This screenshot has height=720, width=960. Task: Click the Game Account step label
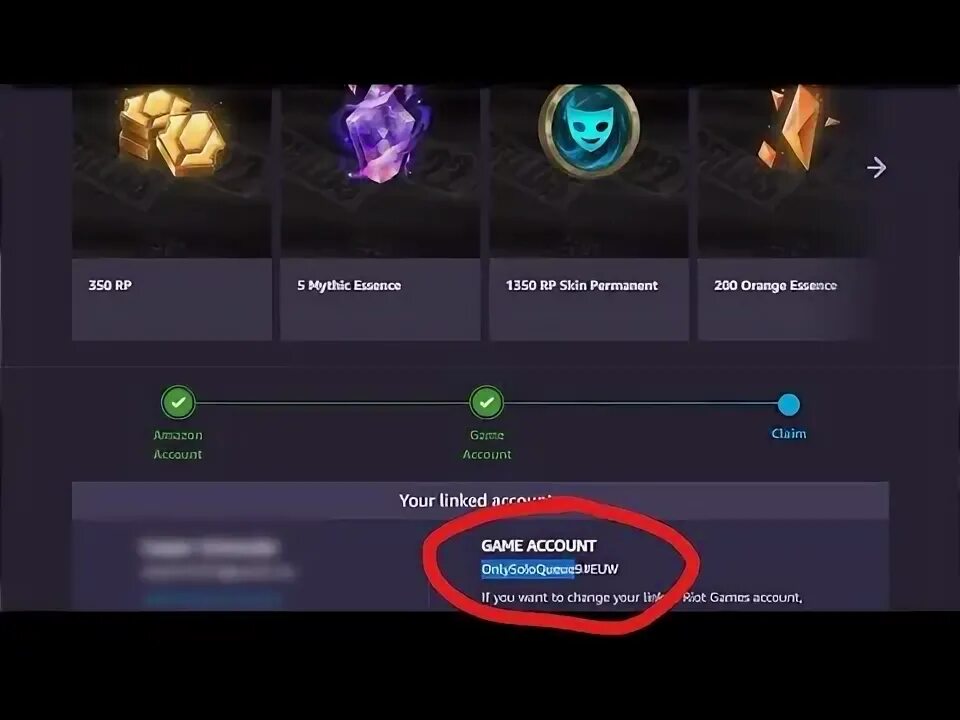[487, 444]
